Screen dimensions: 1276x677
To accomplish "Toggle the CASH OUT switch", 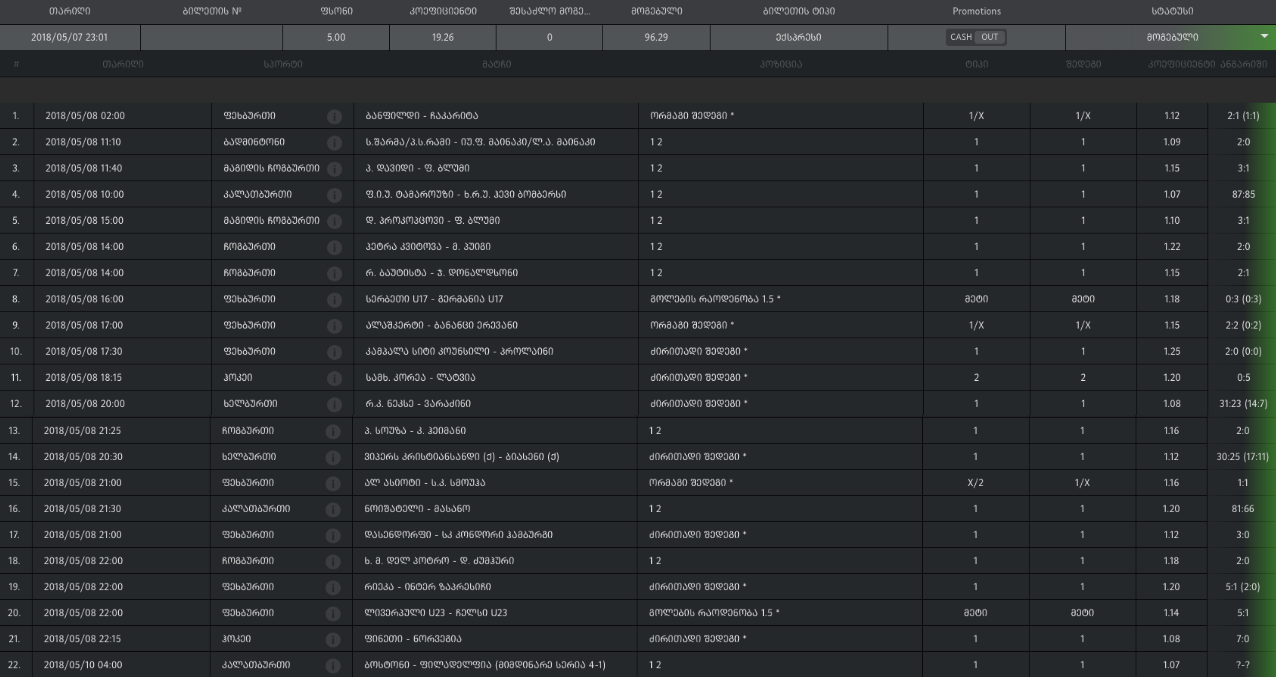I will (976, 37).
